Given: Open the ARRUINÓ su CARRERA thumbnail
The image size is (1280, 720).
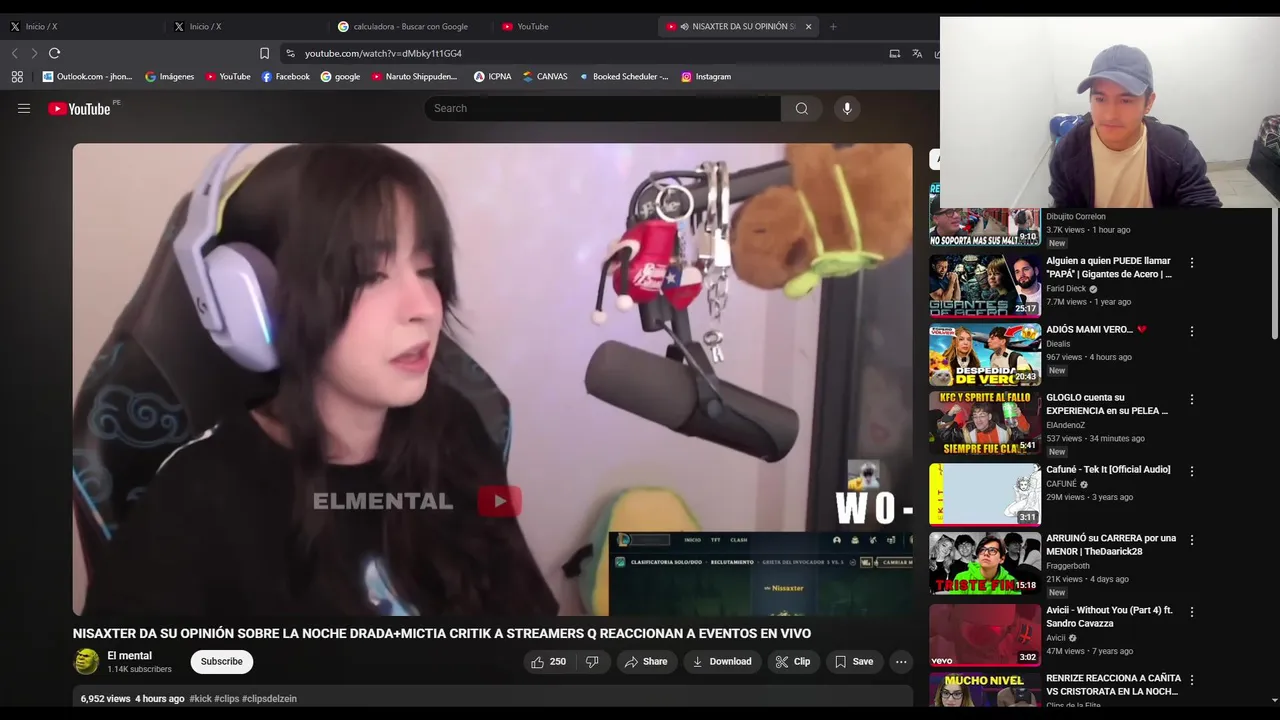Looking at the screenshot, I should coord(985,563).
